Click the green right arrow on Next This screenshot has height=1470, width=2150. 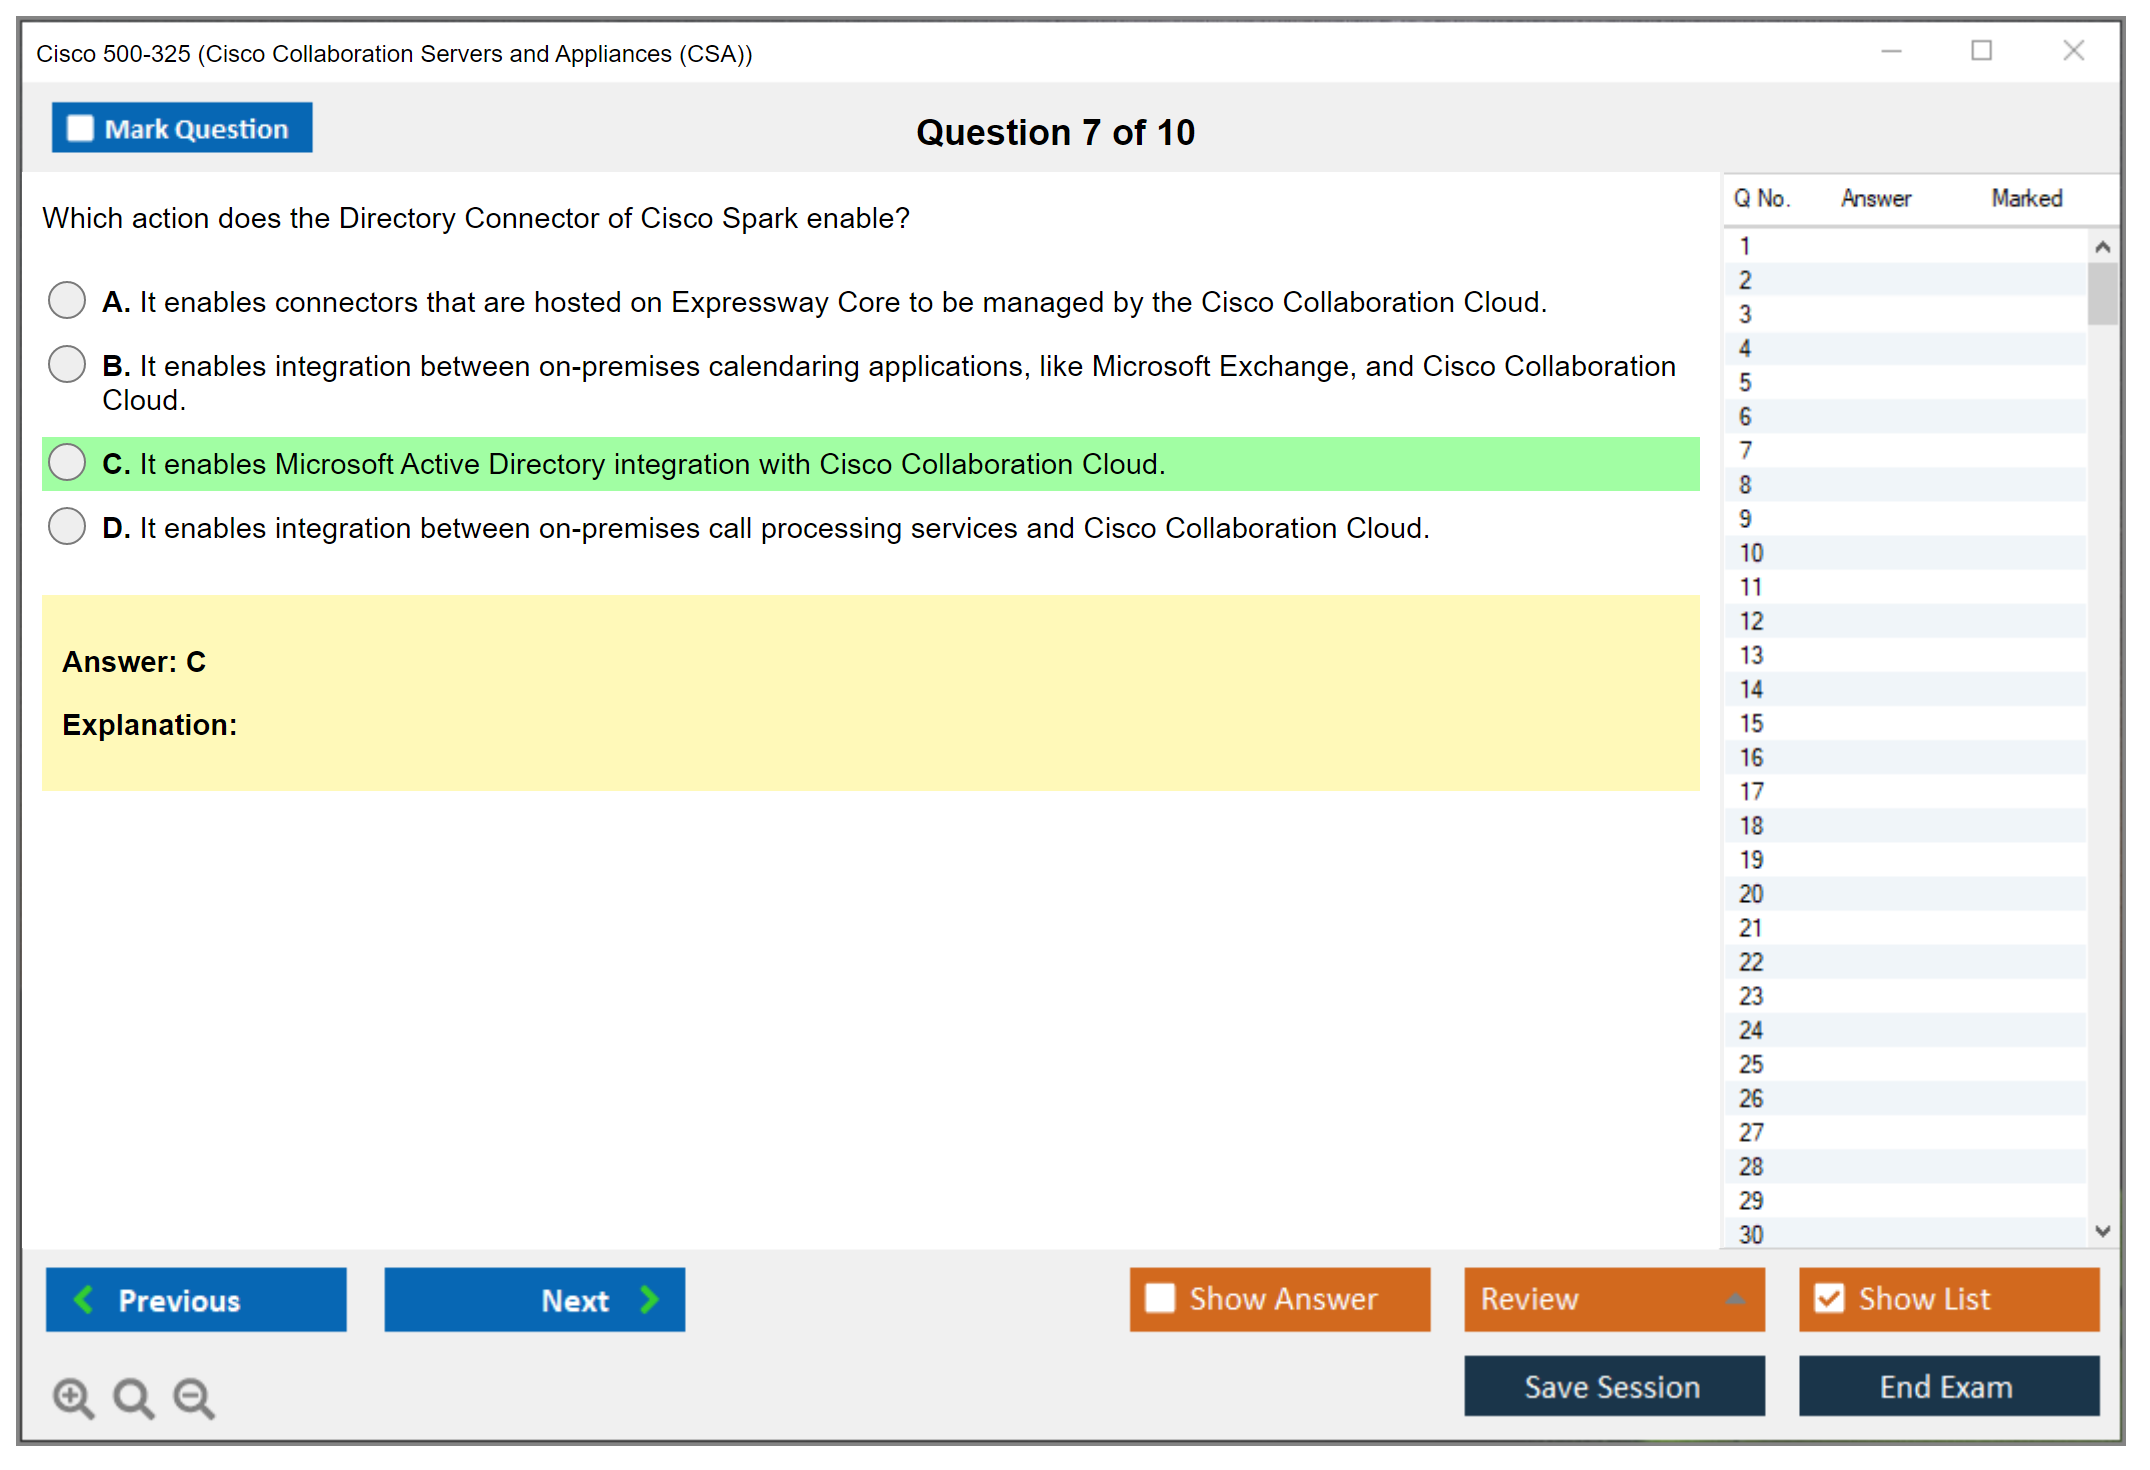click(649, 1299)
